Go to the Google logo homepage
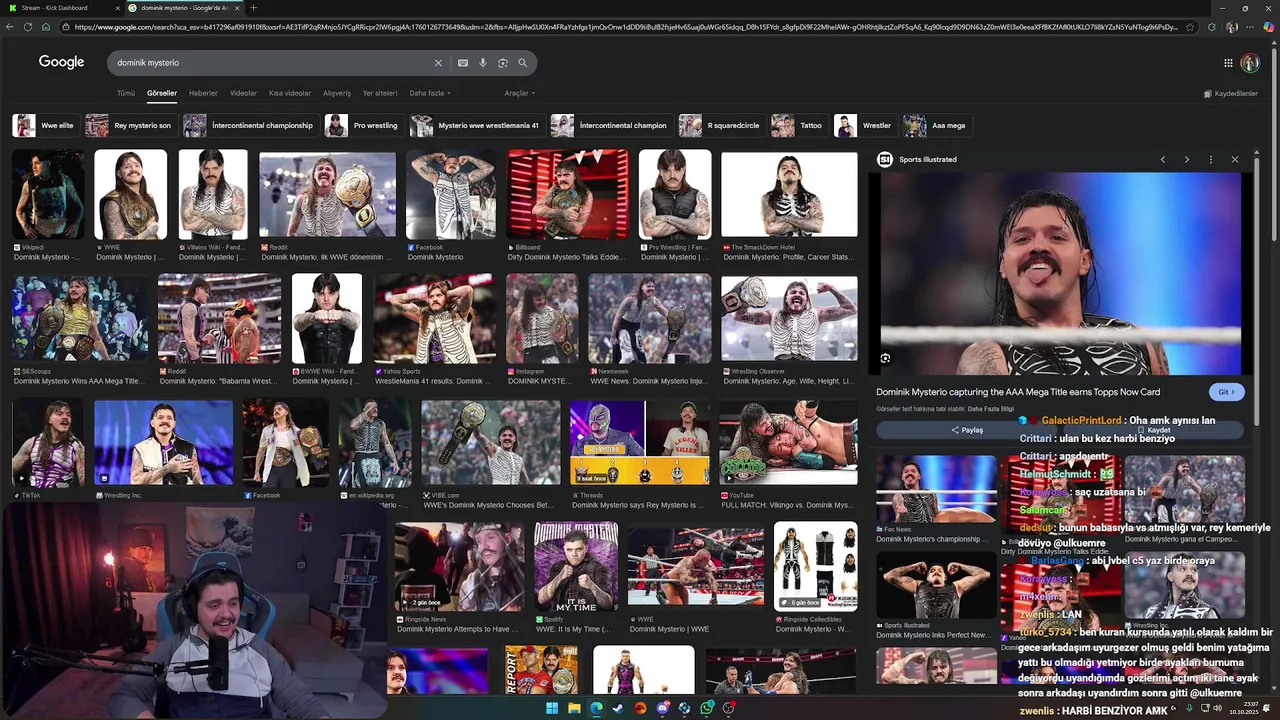This screenshot has width=1280, height=720. [61, 62]
